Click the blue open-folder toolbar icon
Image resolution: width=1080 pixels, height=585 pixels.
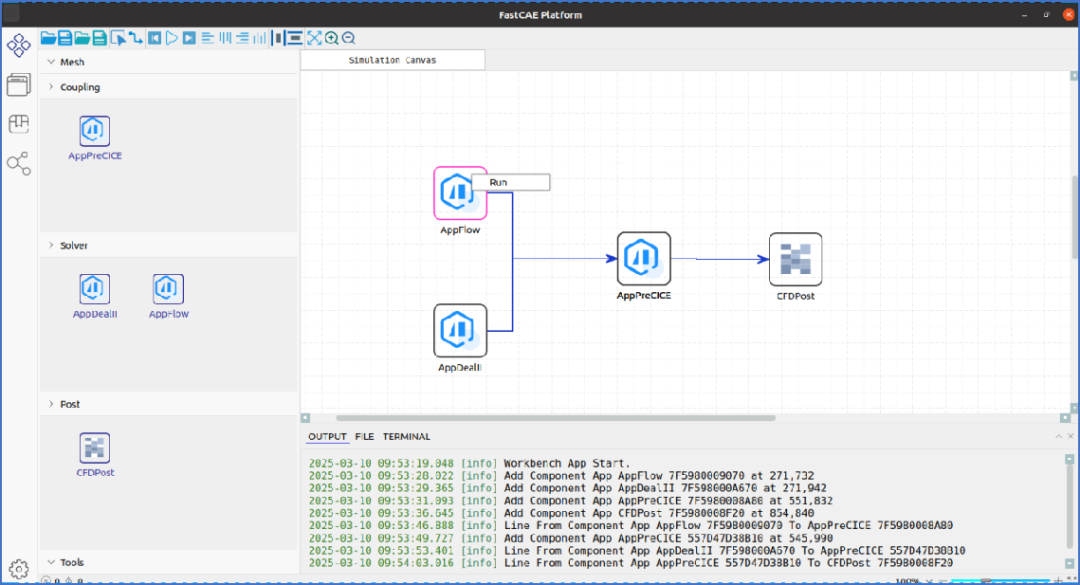(48, 38)
